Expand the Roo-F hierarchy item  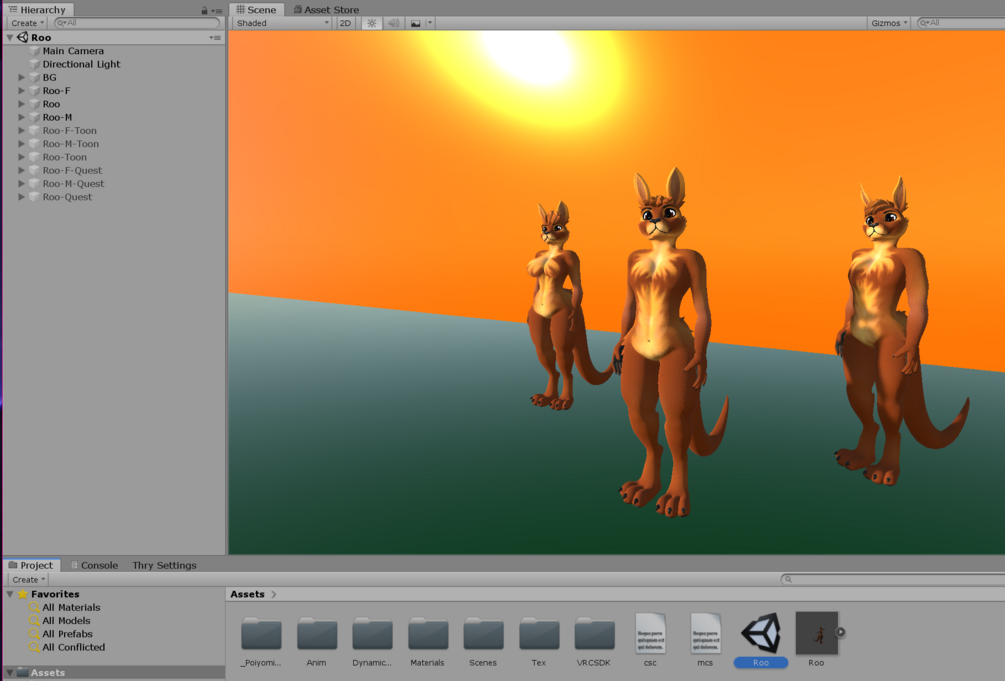22,90
